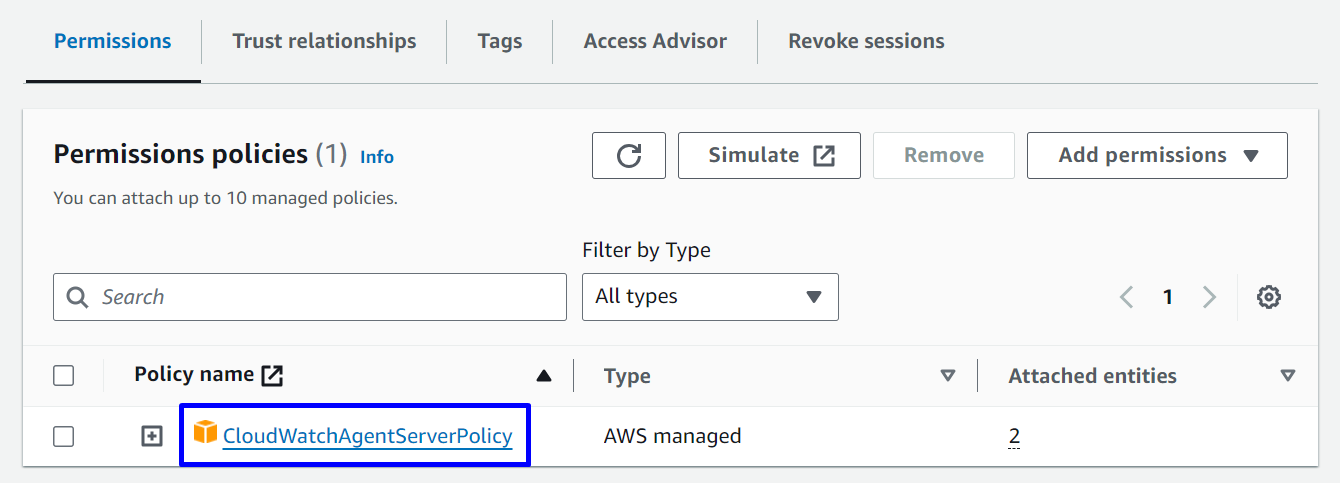Click the external link icon beside Policy name

272,376
